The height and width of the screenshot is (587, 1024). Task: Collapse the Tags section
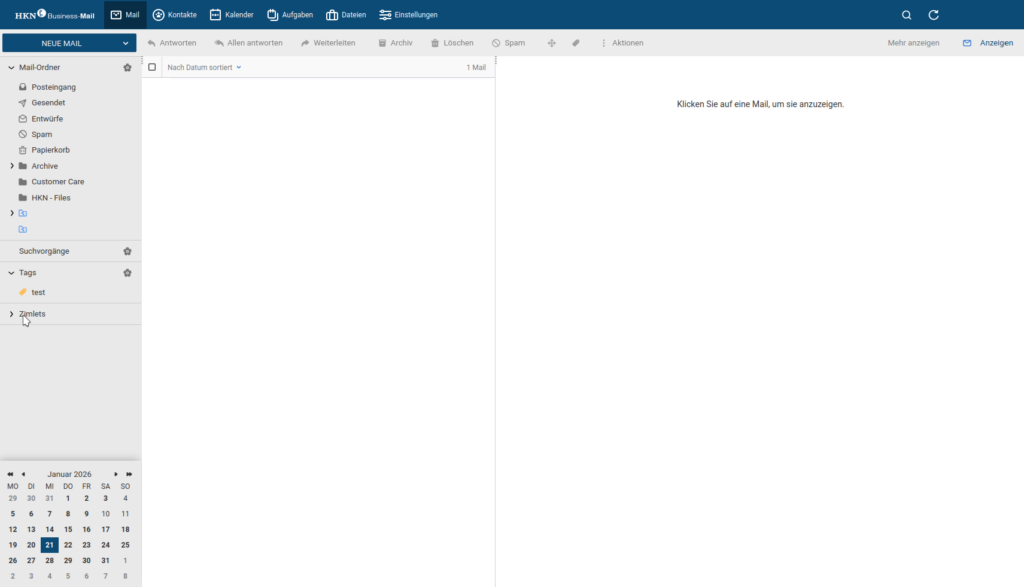12,273
